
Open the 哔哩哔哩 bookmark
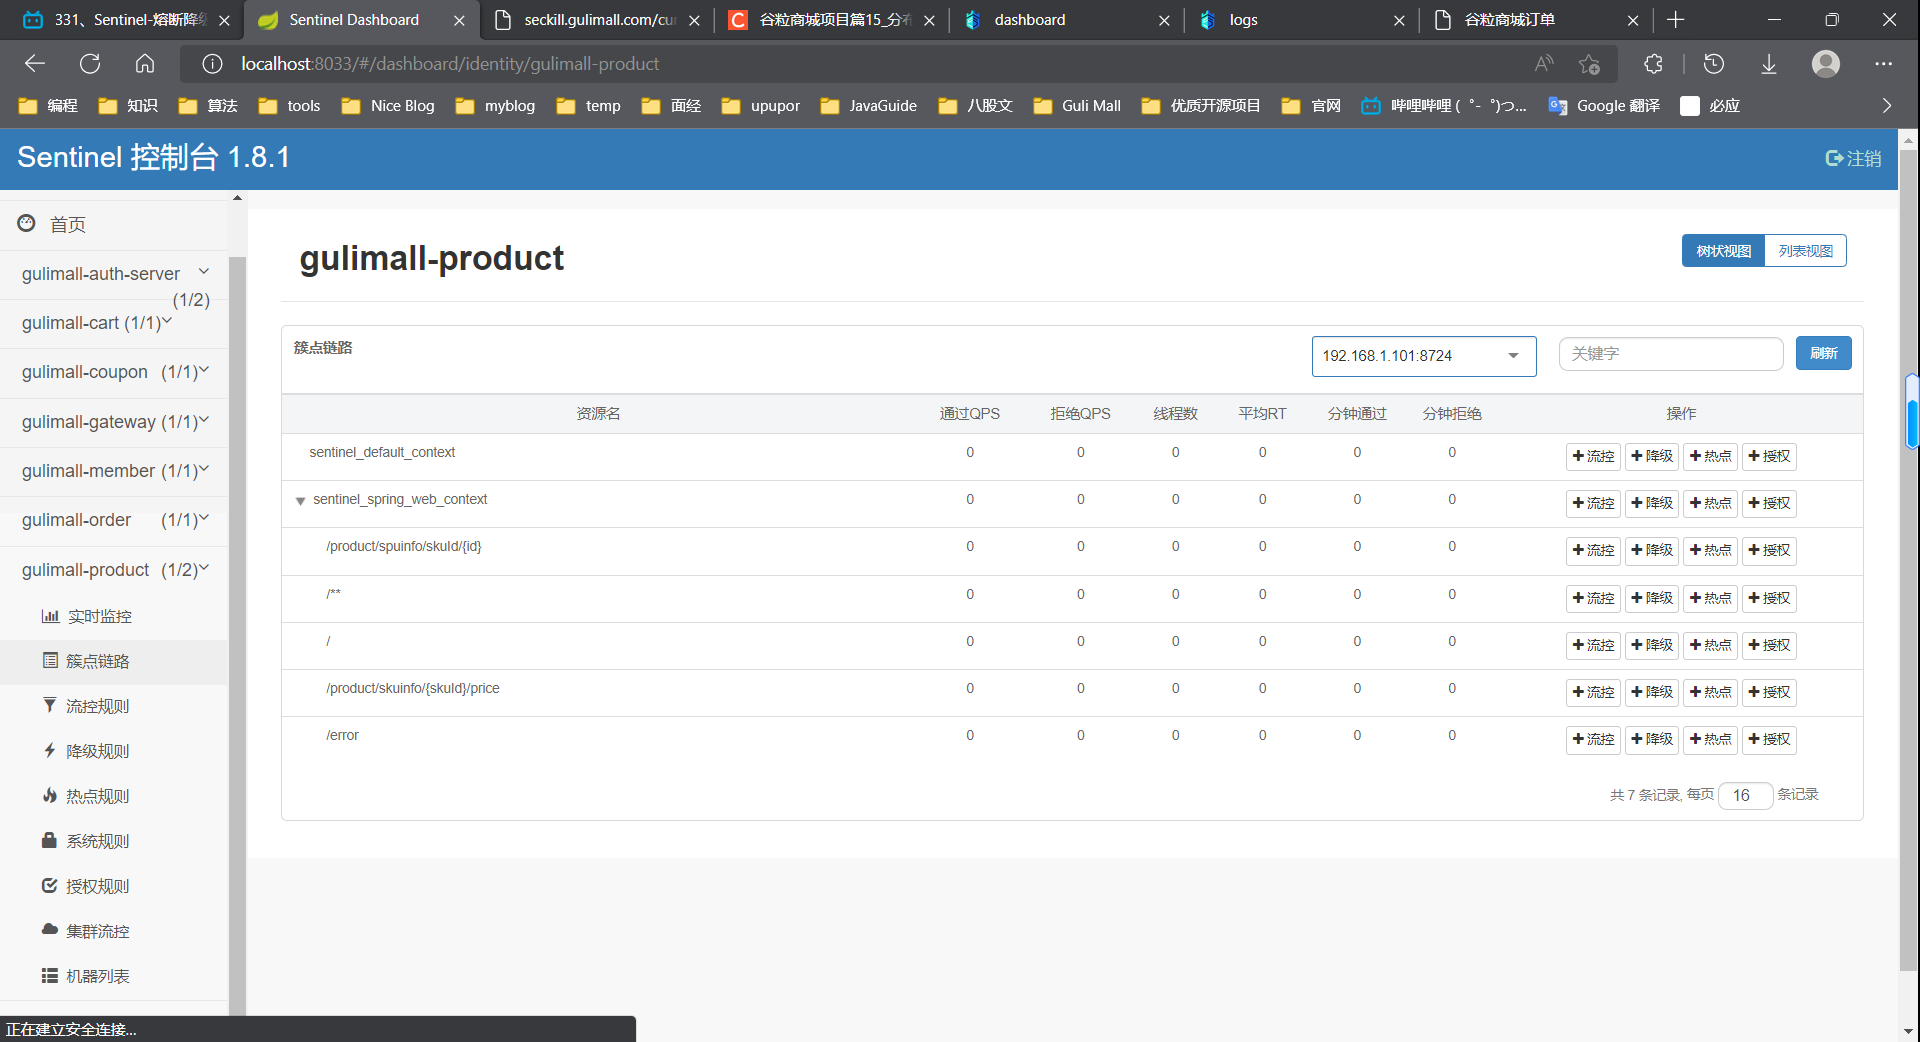[1444, 106]
